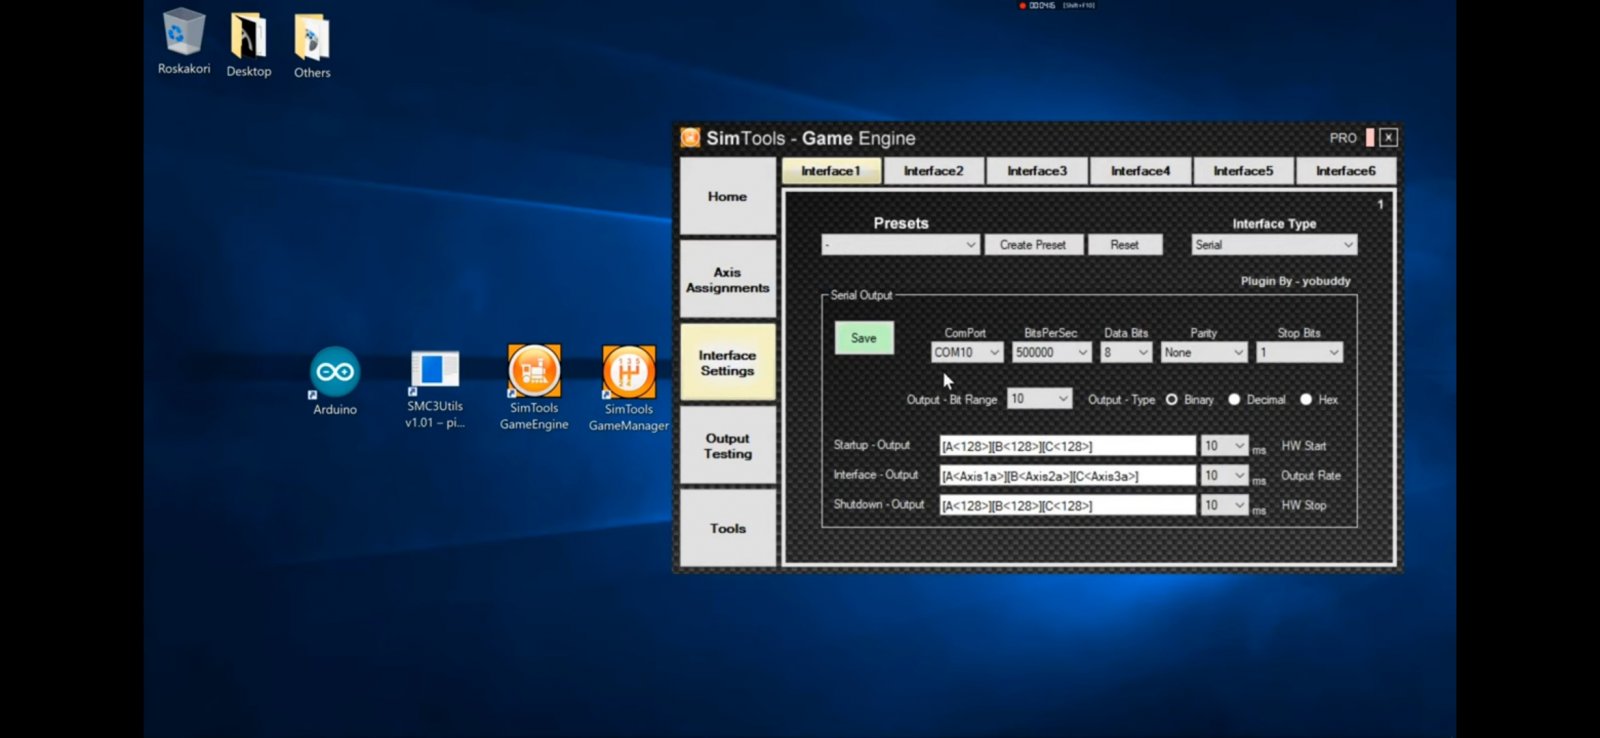Screen dimensions: 1600x738
Task: Open the Desktop folder icon
Action: pos(248,37)
